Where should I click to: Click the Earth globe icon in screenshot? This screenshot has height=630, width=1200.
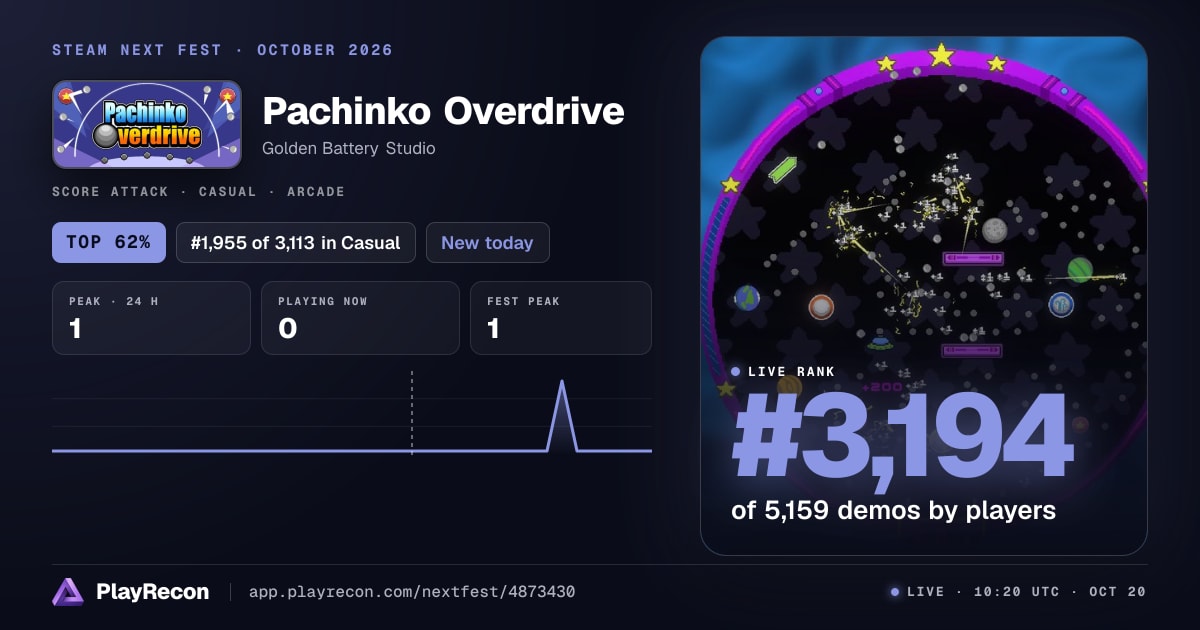747,297
